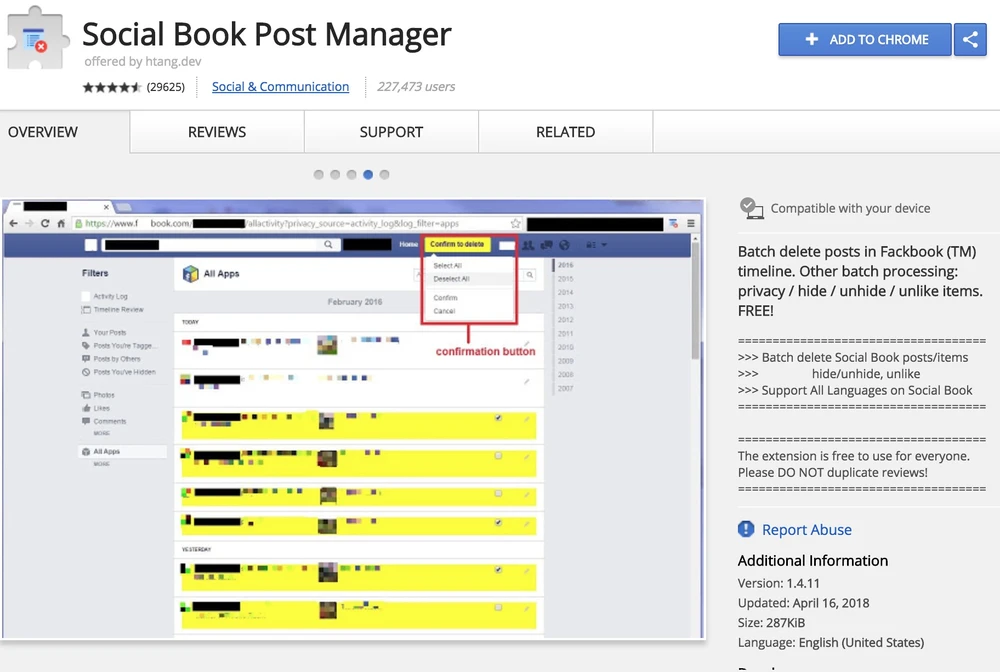Click the star rating graphic
Viewport: 1000px width, 672px height.
click(111, 87)
